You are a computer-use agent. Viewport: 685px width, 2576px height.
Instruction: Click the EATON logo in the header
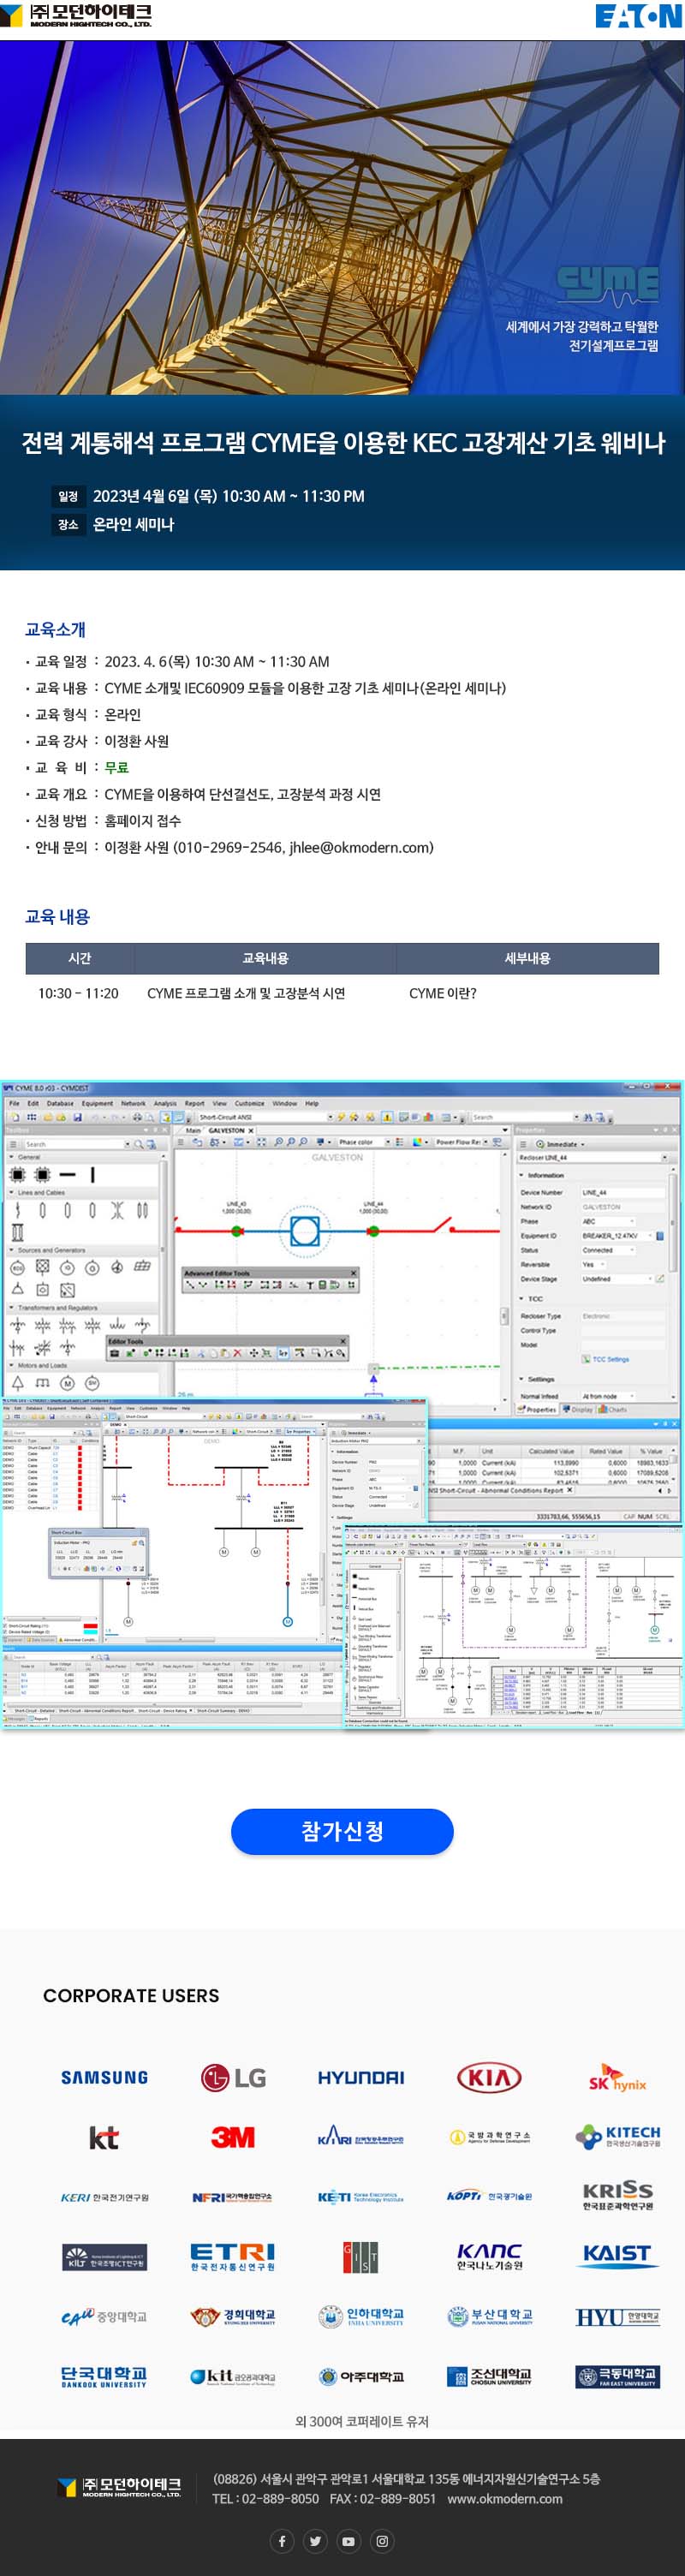(x=638, y=16)
